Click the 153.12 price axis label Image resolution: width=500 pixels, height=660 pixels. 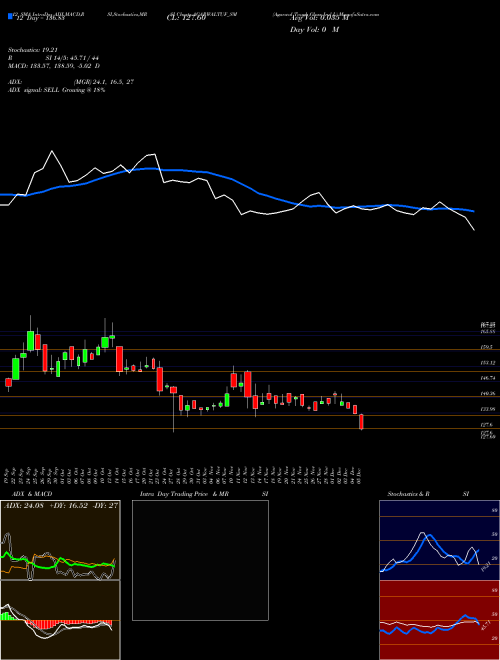click(488, 363)
